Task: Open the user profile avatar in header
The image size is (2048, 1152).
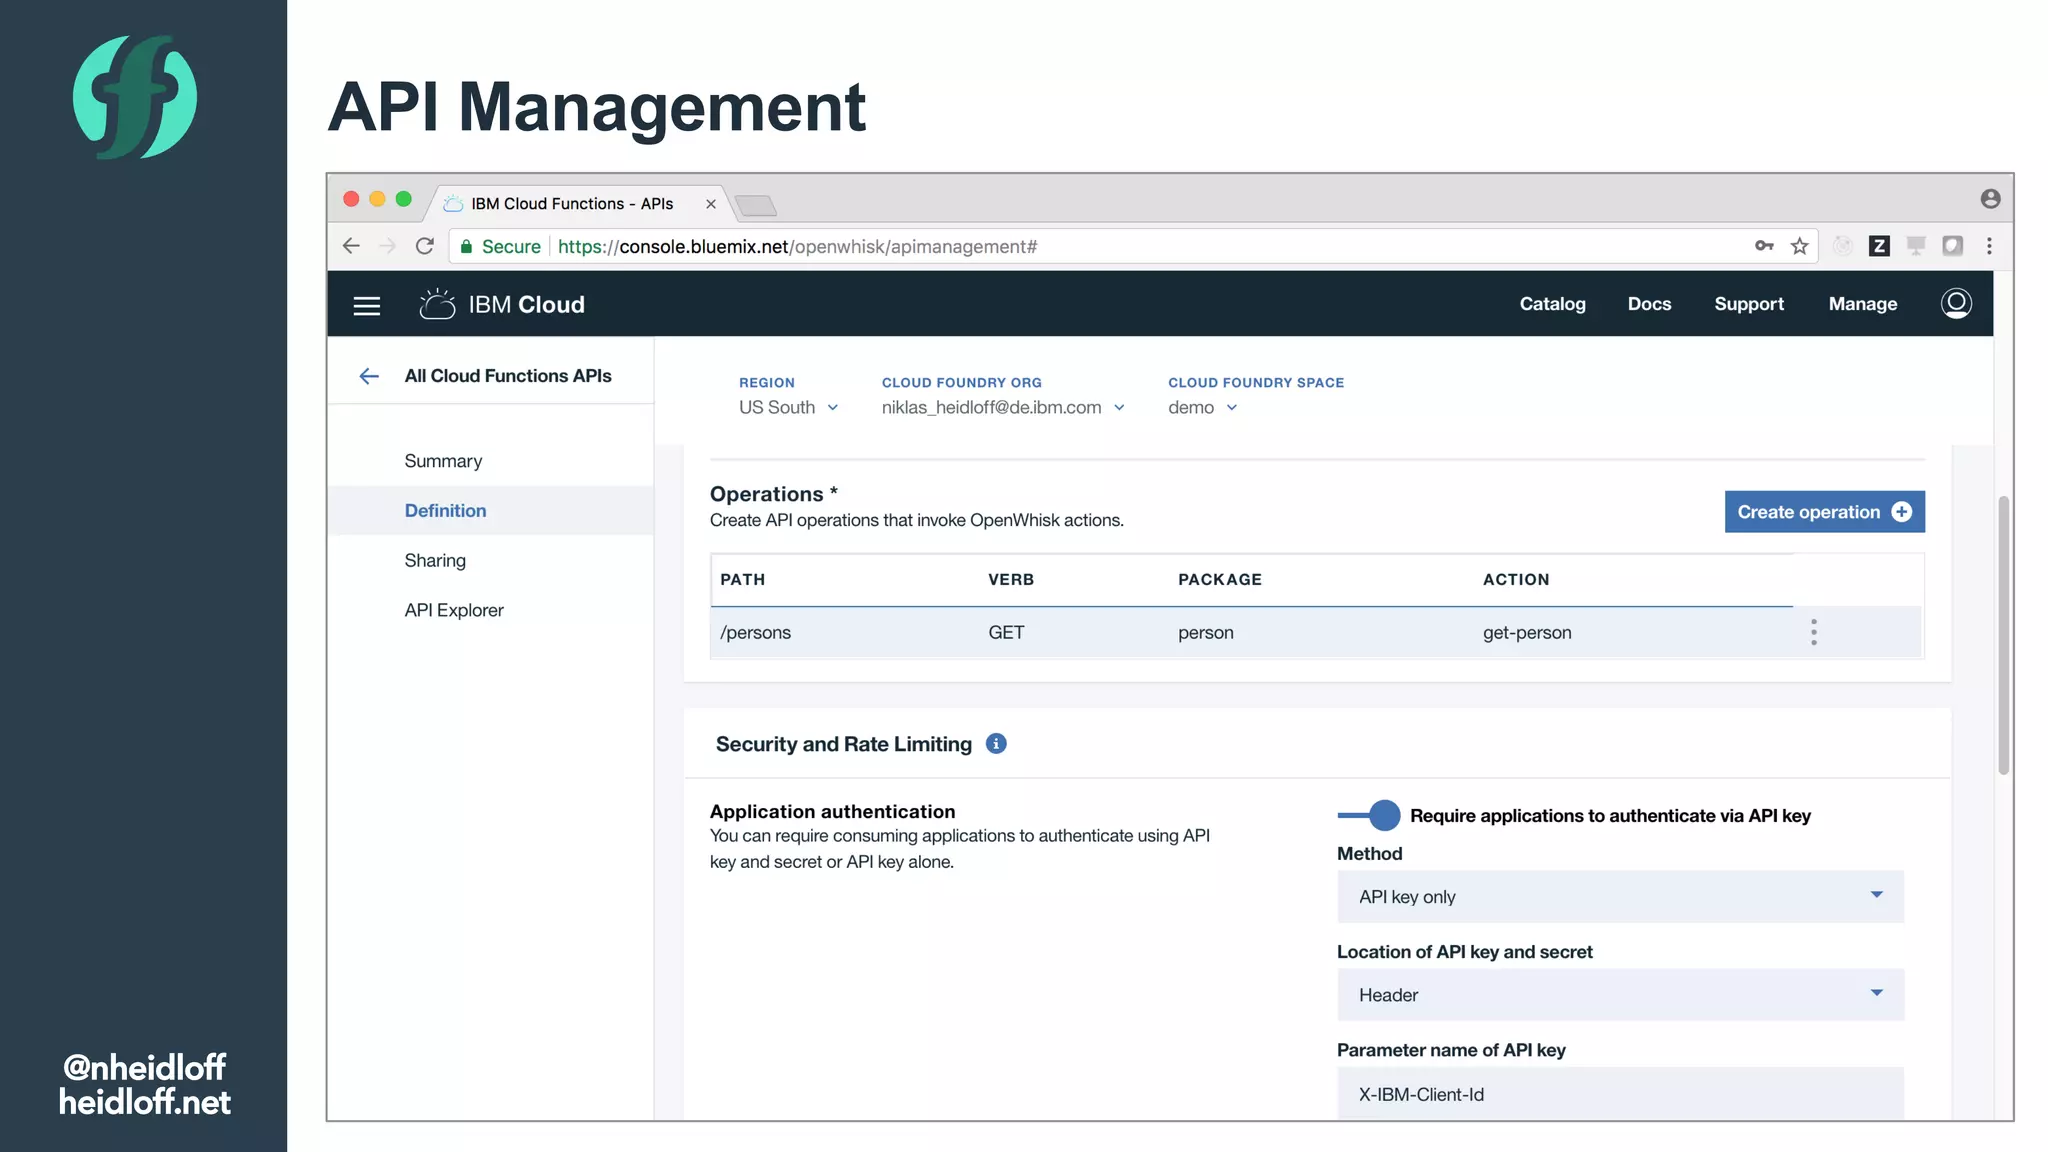Action: click(1956, 303)
